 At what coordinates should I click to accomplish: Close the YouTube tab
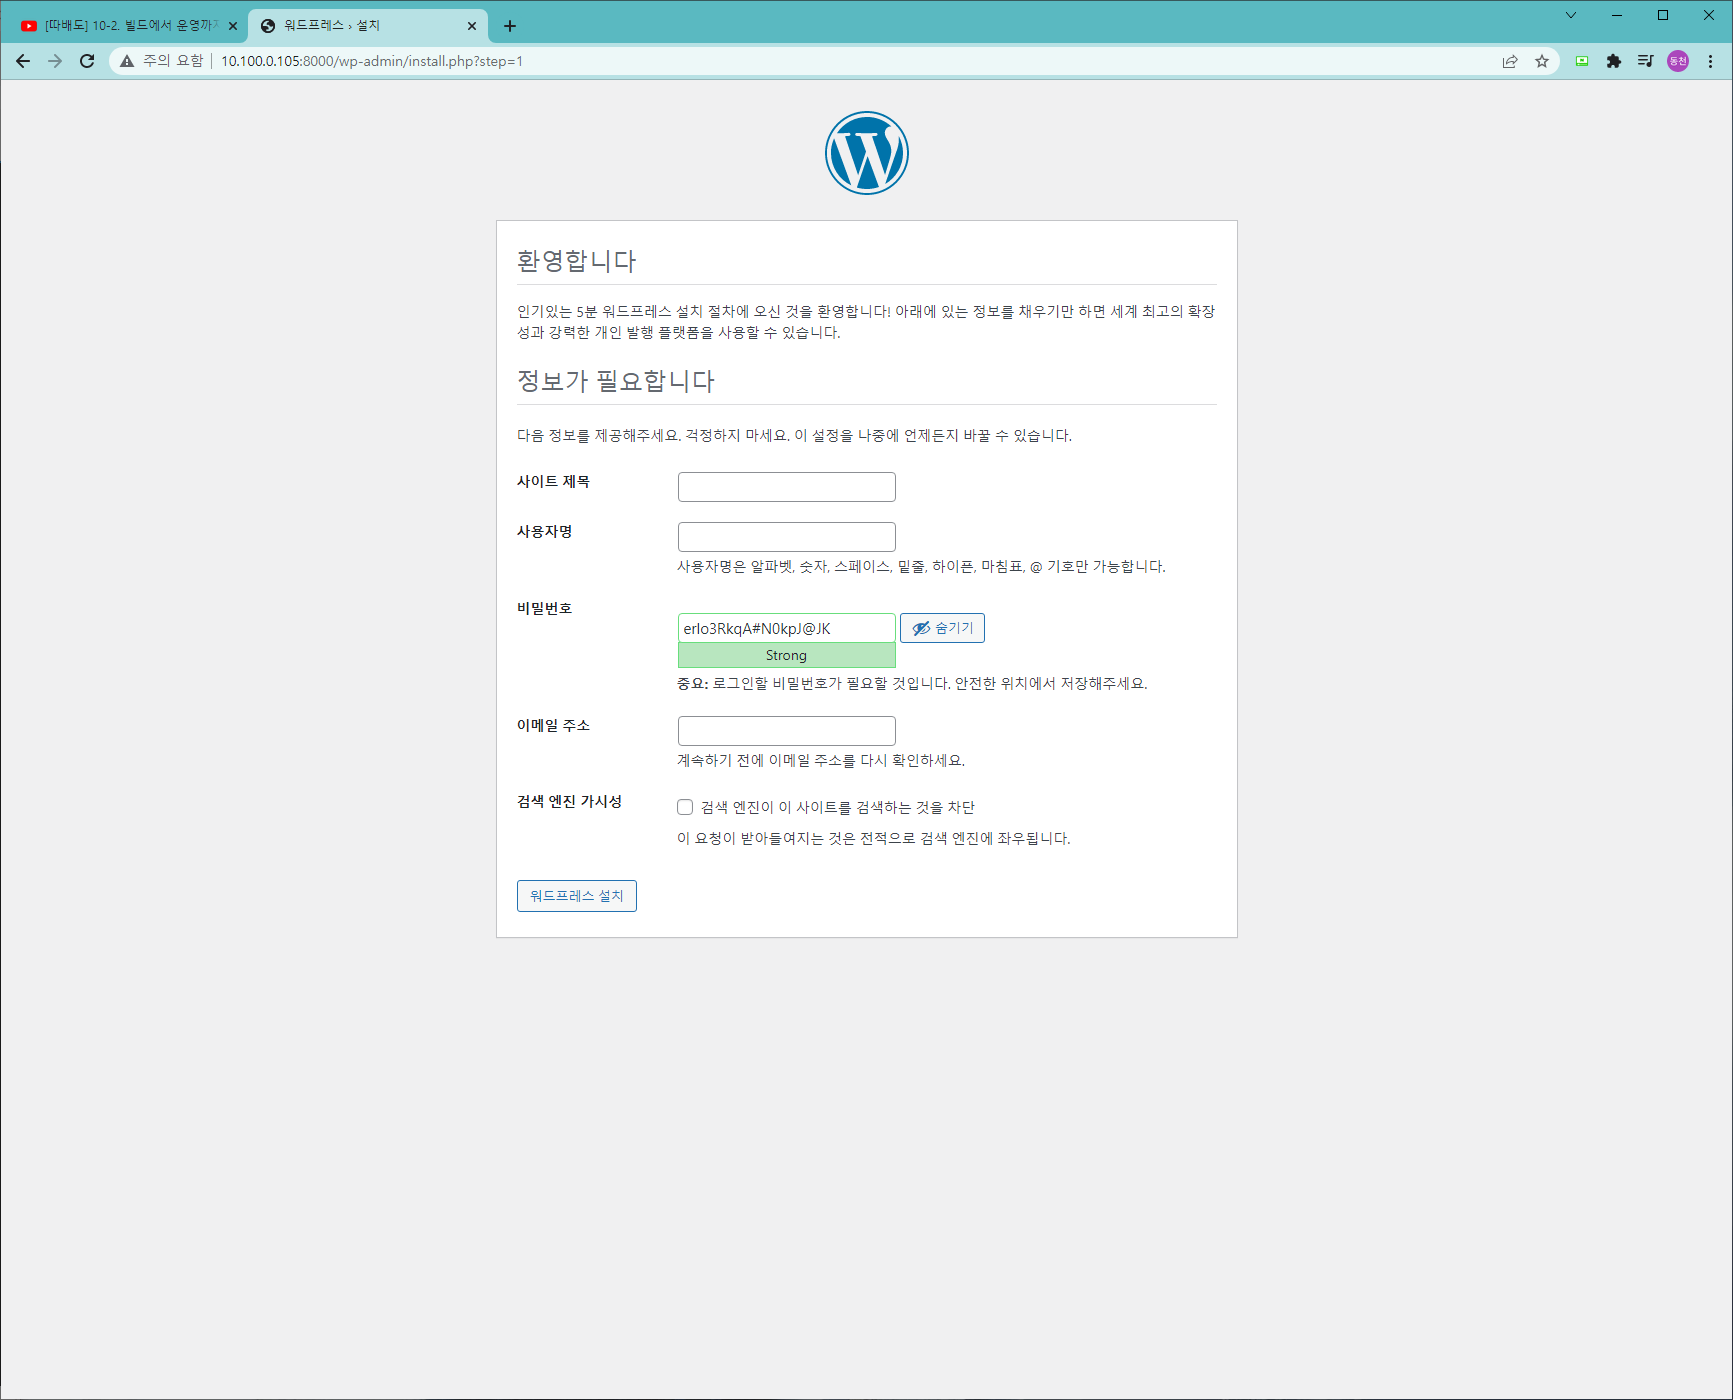(233, 26)
